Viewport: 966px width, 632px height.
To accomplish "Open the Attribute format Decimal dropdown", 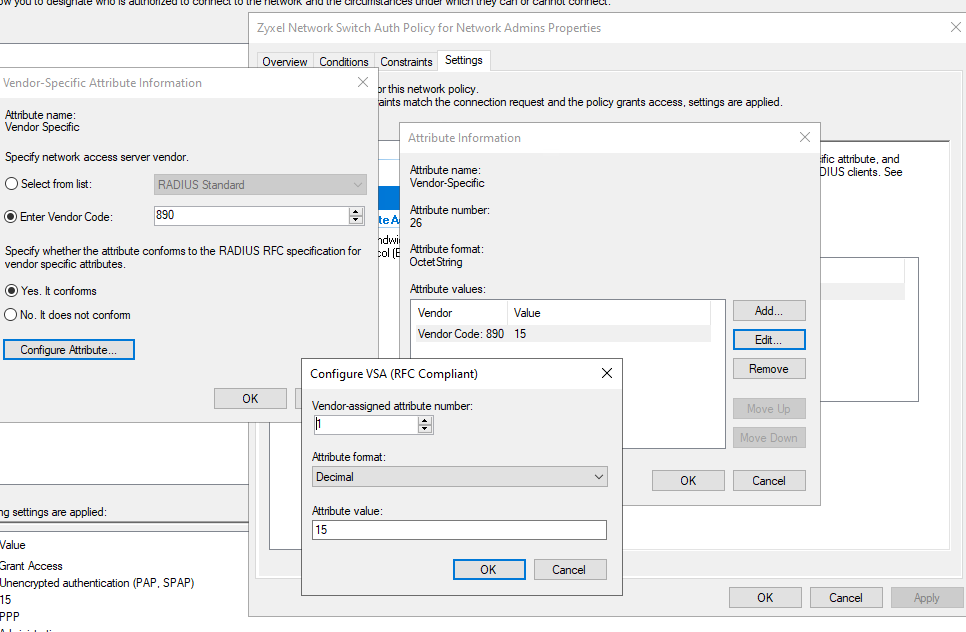I will point(460,477).
